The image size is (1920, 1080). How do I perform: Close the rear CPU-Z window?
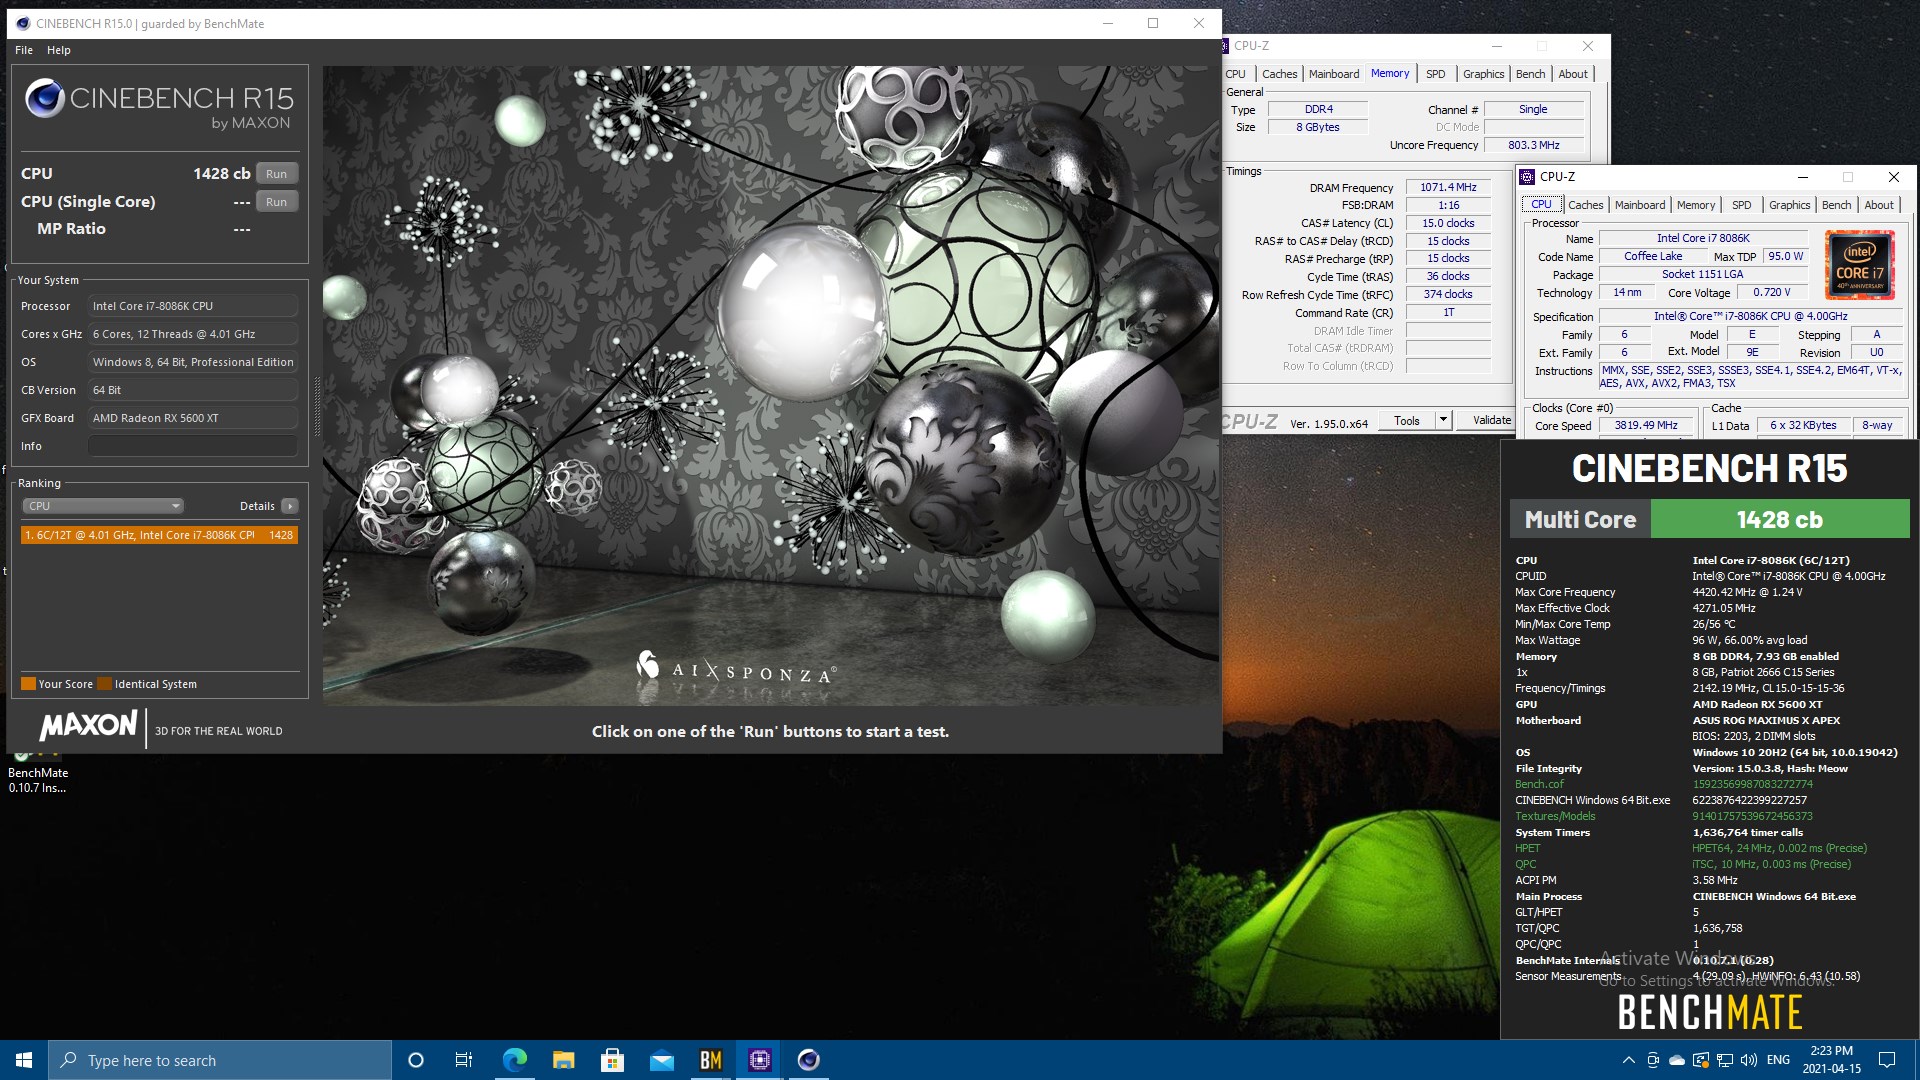[1587, 46]
